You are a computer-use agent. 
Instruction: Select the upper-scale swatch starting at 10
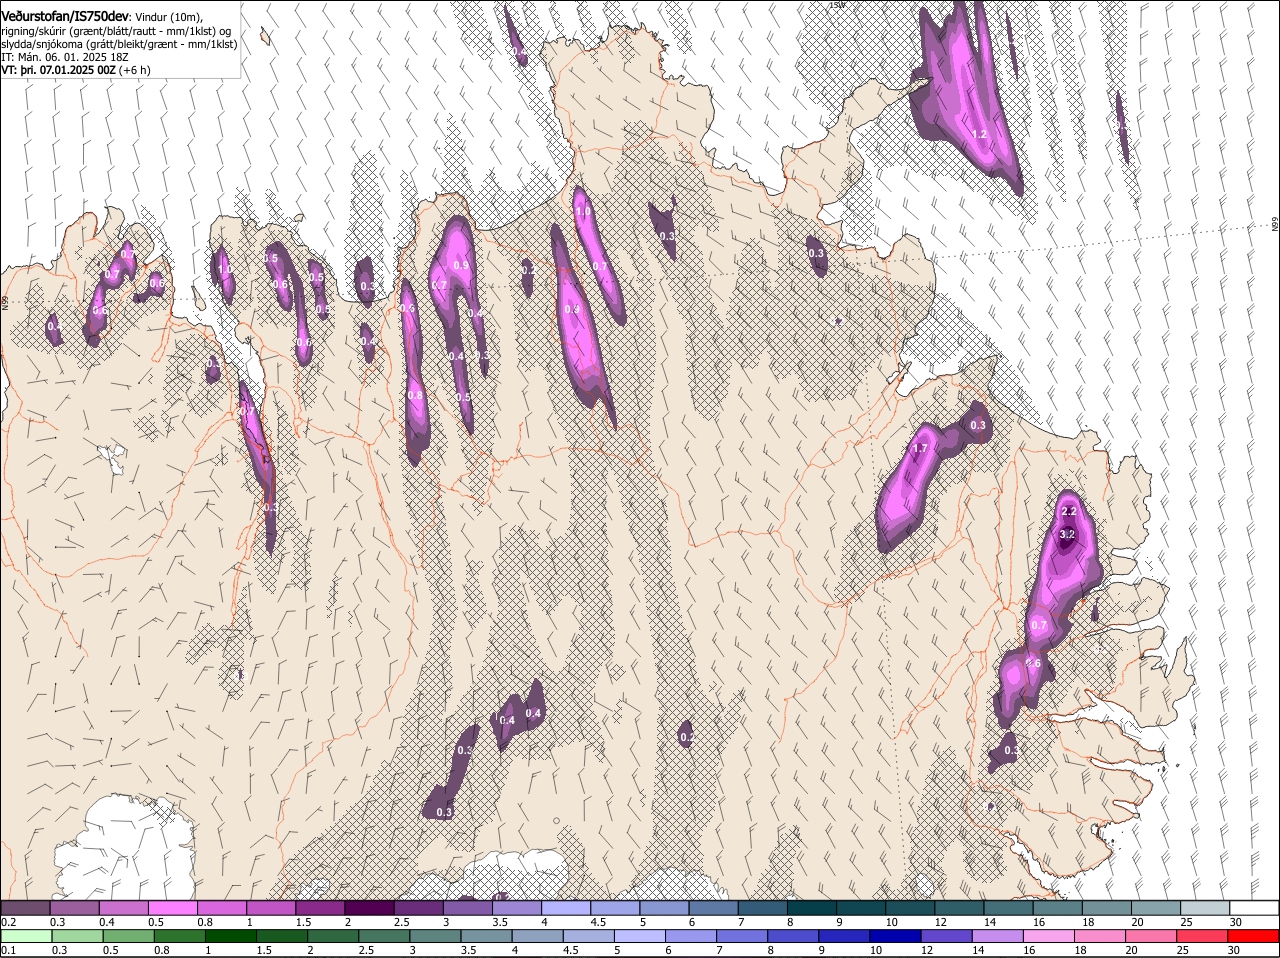click(911, 907)
